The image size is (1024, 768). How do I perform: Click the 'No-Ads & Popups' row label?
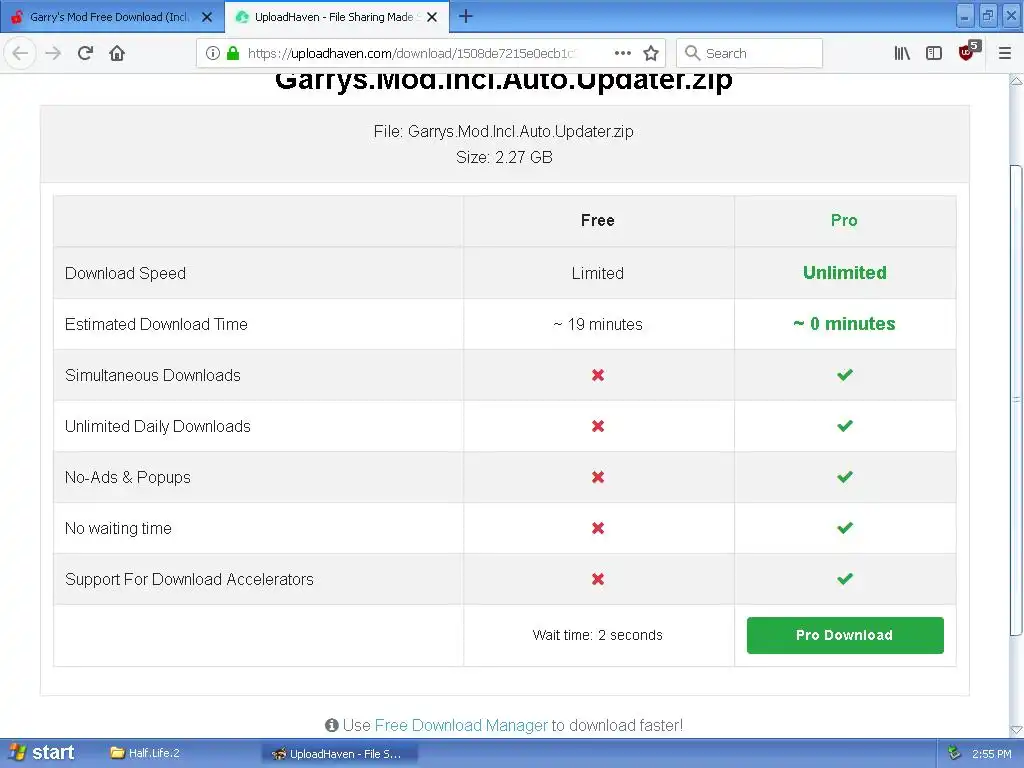pos(127,477)
